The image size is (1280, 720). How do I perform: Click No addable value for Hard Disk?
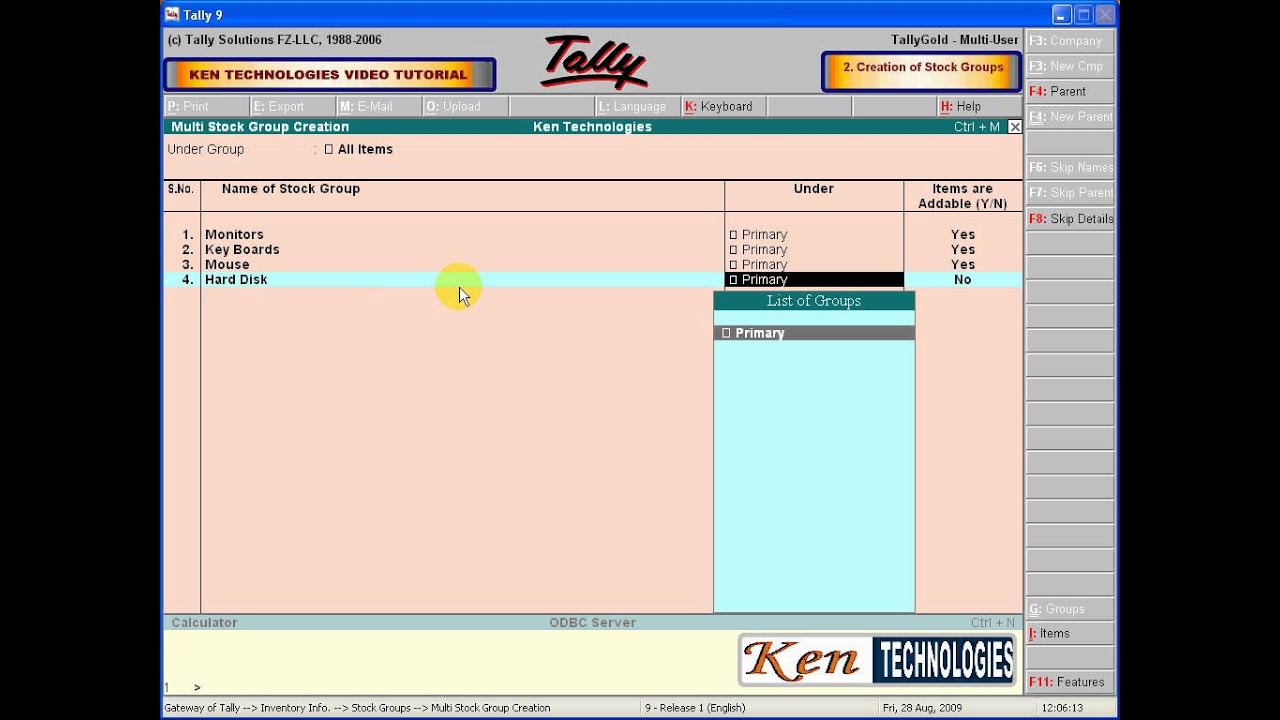coord(963,280)
